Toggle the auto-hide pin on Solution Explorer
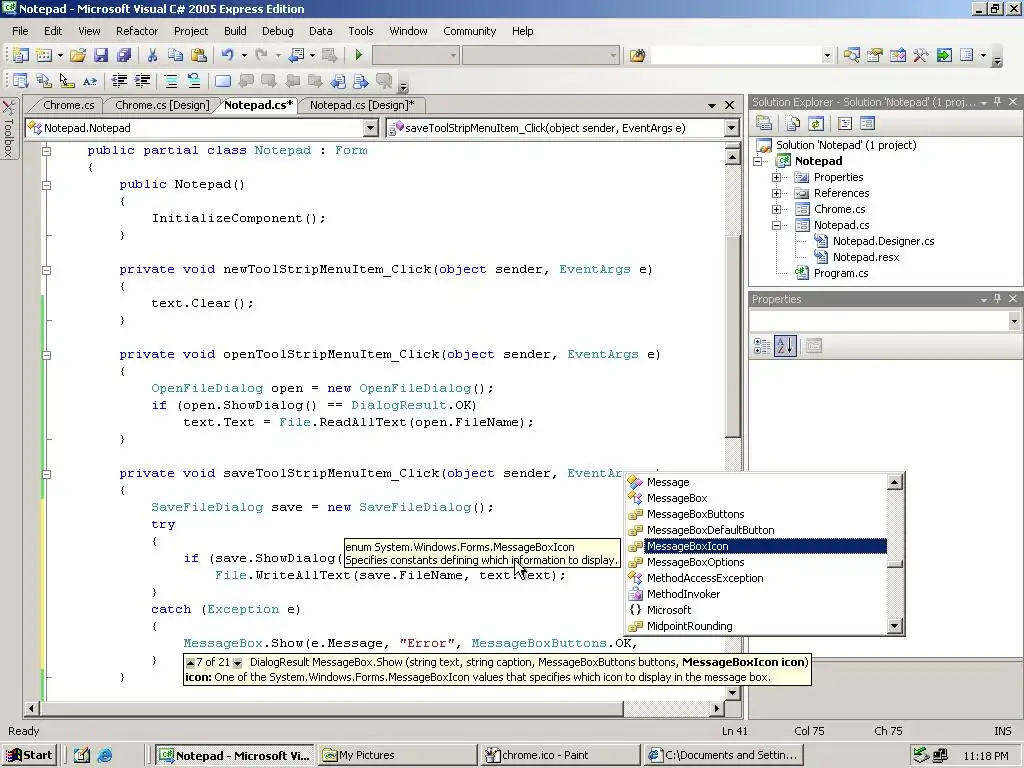This screenshot has height=768, width=1024. coord(997,102)
